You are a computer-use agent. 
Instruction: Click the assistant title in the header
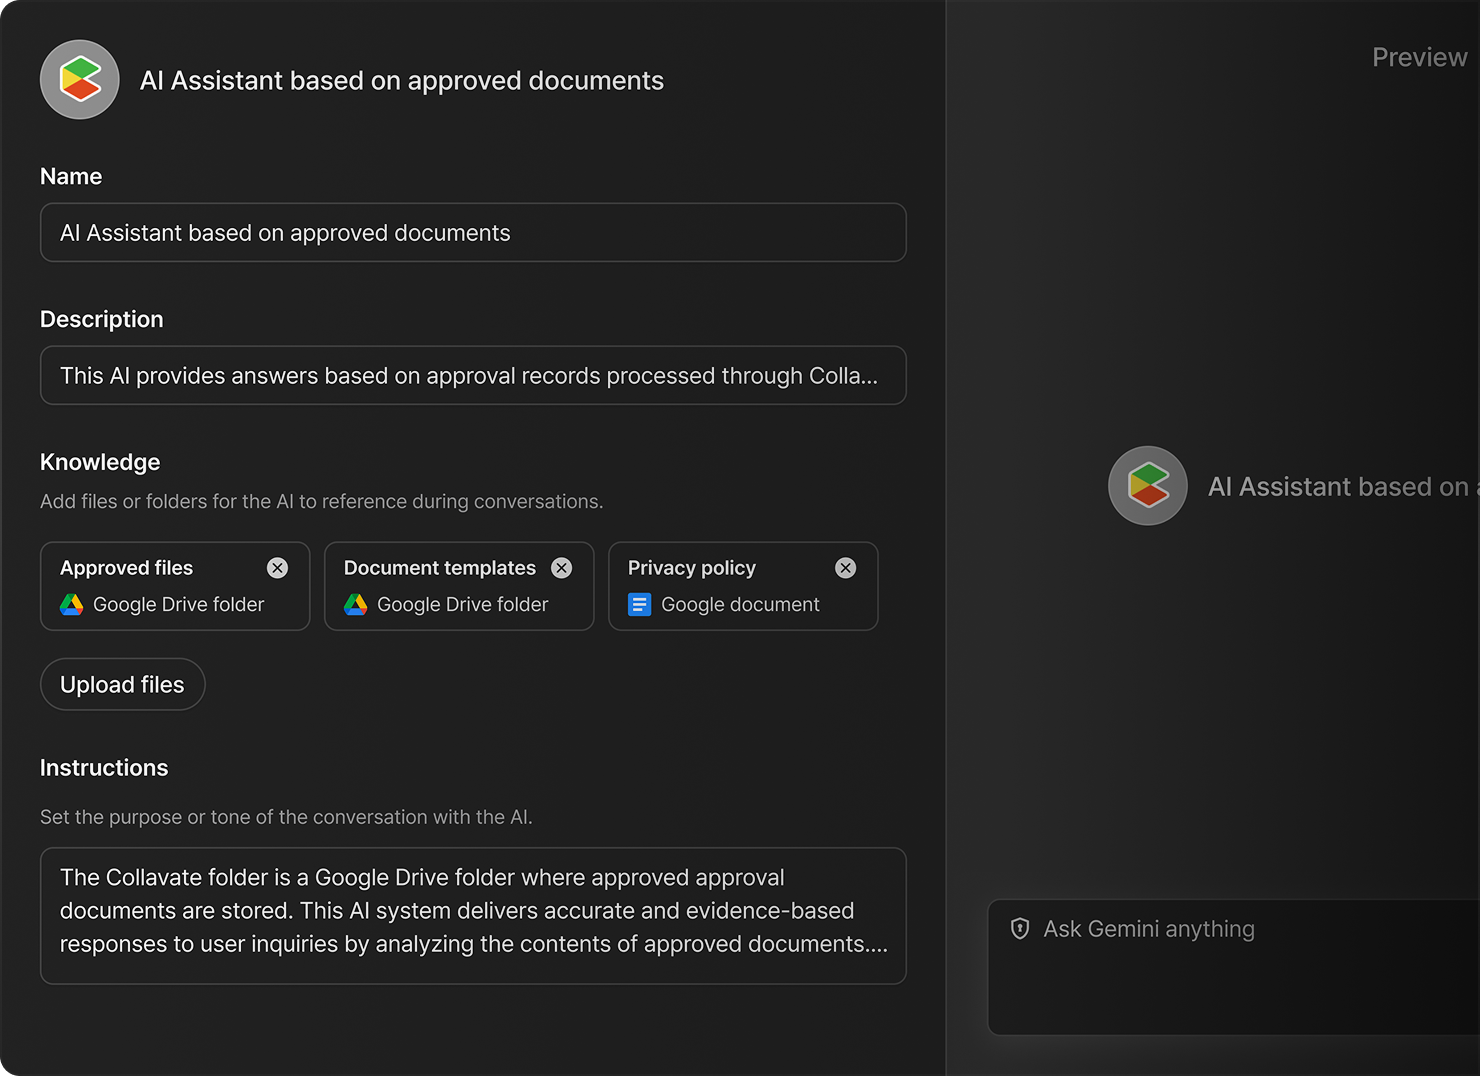click(402, 81)
